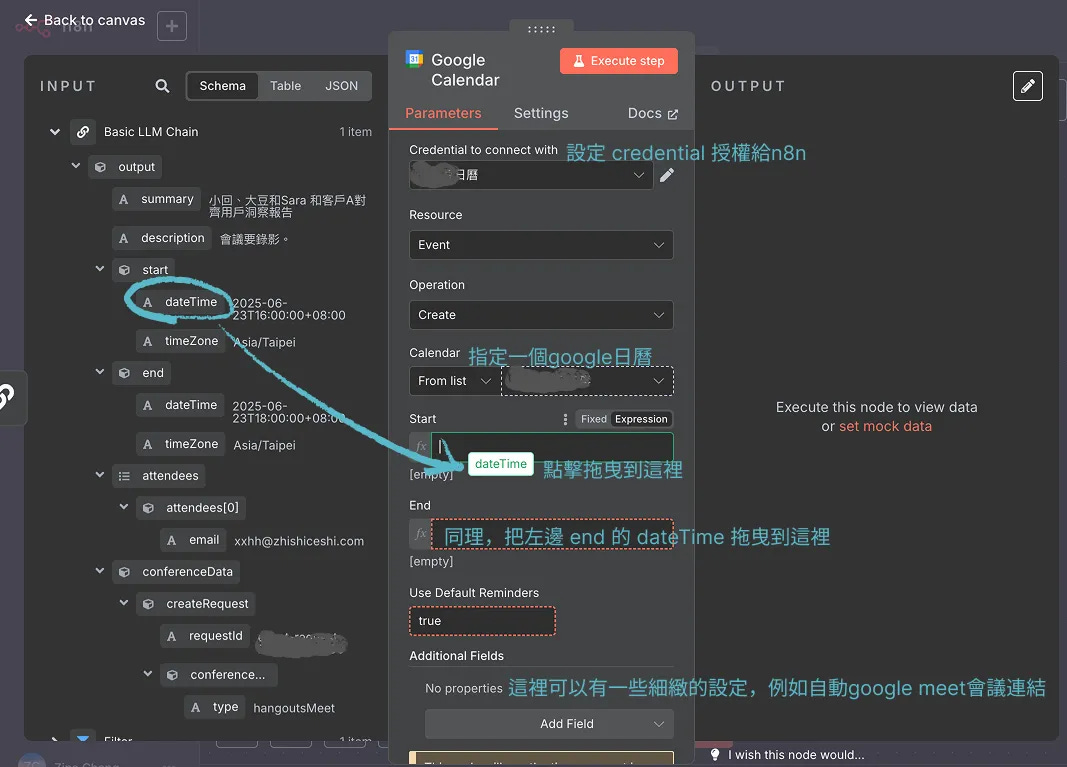The image size is (1067, 767).
Task: Click I wish this node would... link
Action: (x=796, y=755)
